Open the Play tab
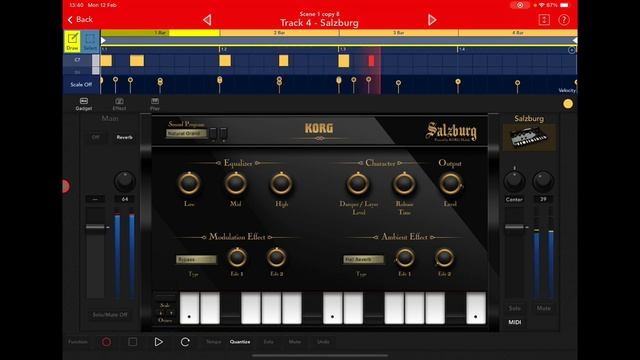 point(155,104)
